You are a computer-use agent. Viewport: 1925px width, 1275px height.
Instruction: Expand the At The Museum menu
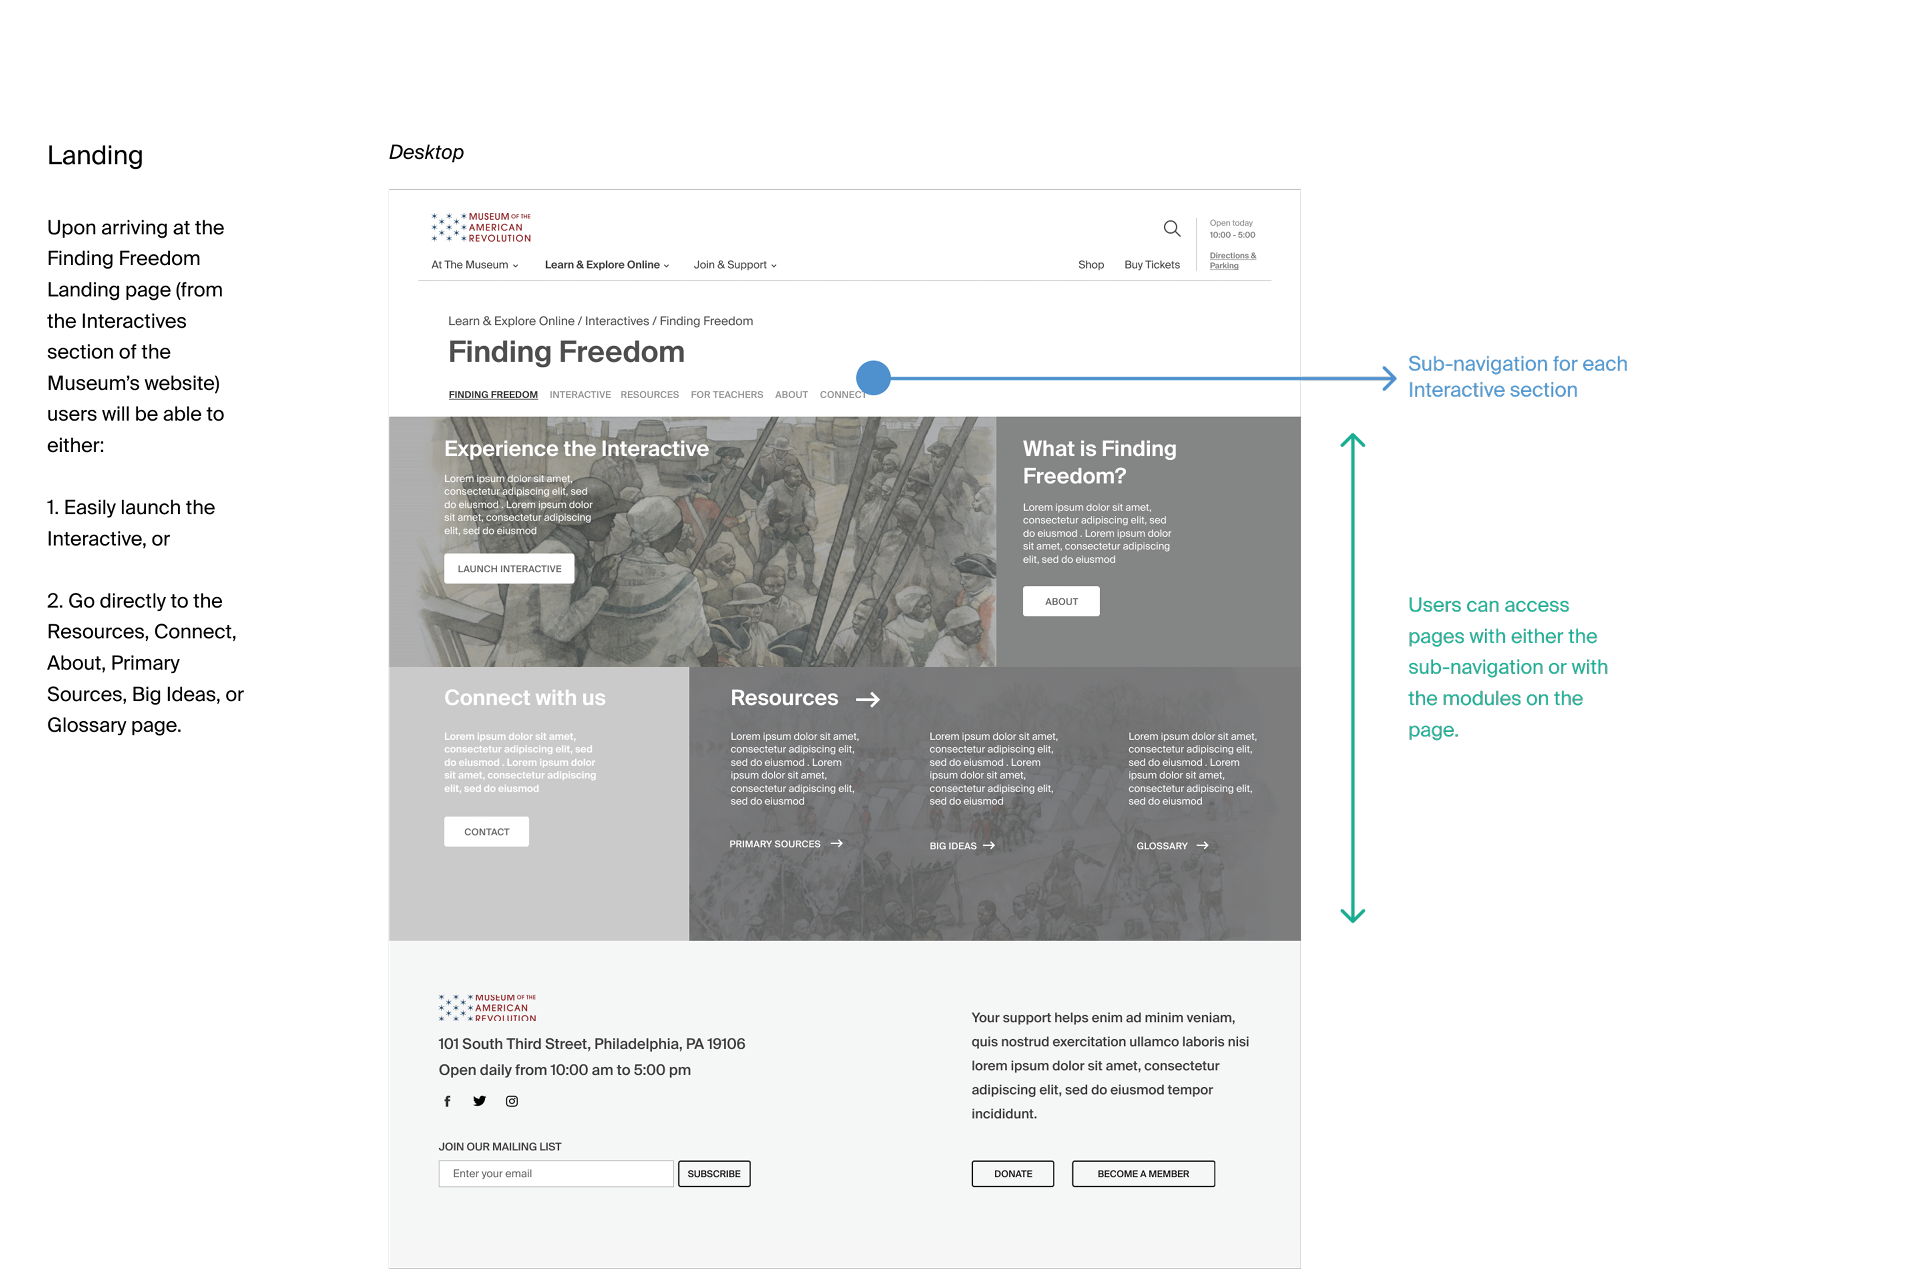(x=475, y=265)
